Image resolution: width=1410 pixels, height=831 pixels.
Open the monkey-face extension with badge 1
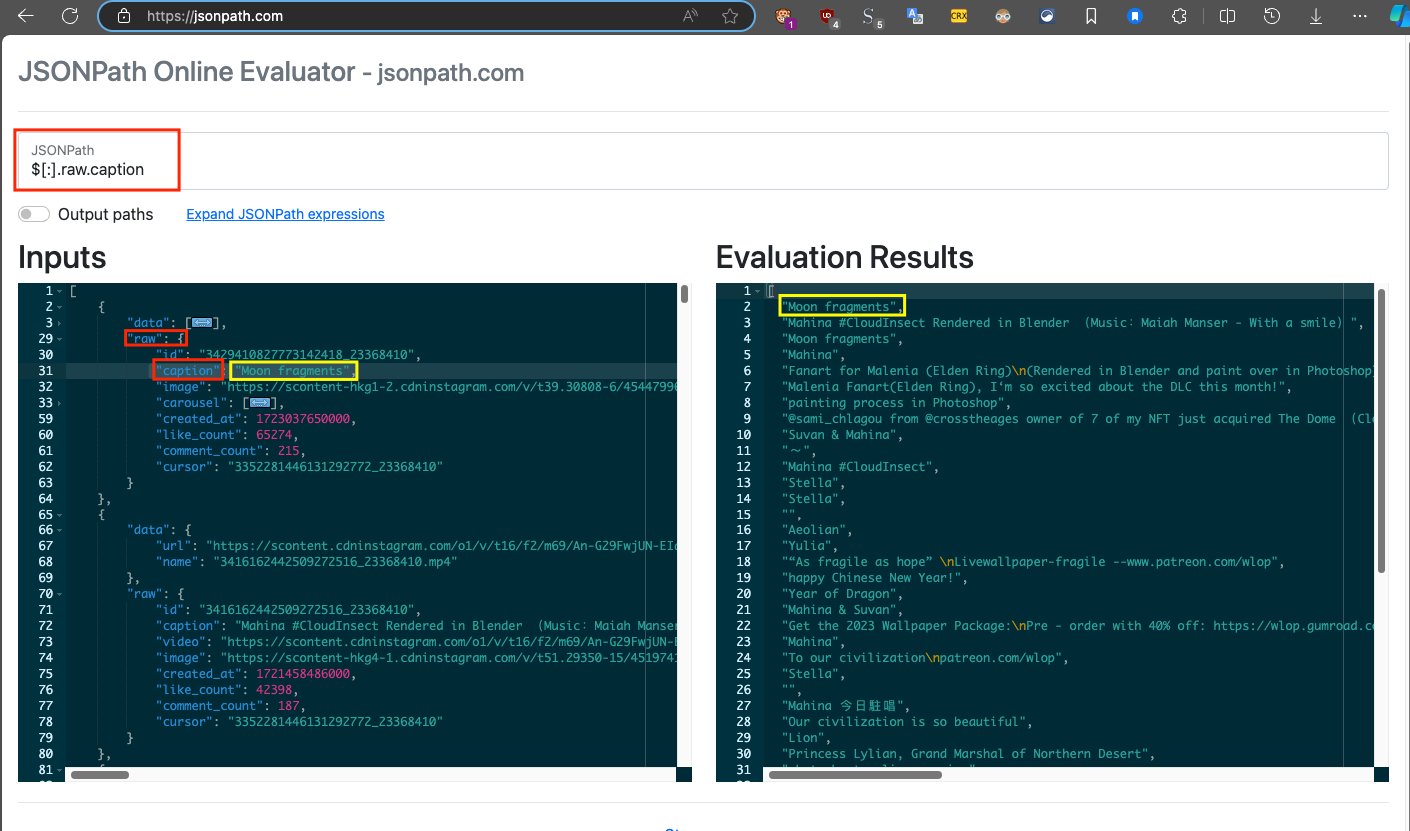pyautogui.click(x=785, y=16)
